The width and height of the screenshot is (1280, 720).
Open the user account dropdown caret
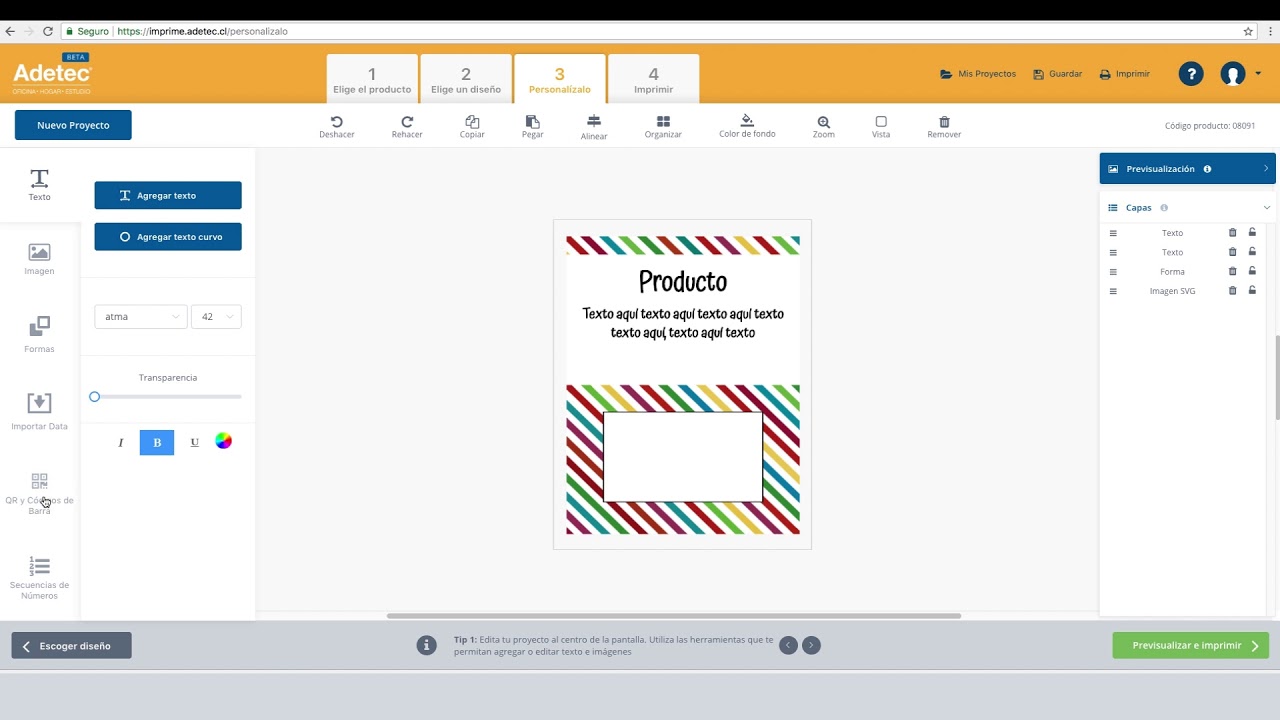pyautogui.click(x=1258, y=73)
